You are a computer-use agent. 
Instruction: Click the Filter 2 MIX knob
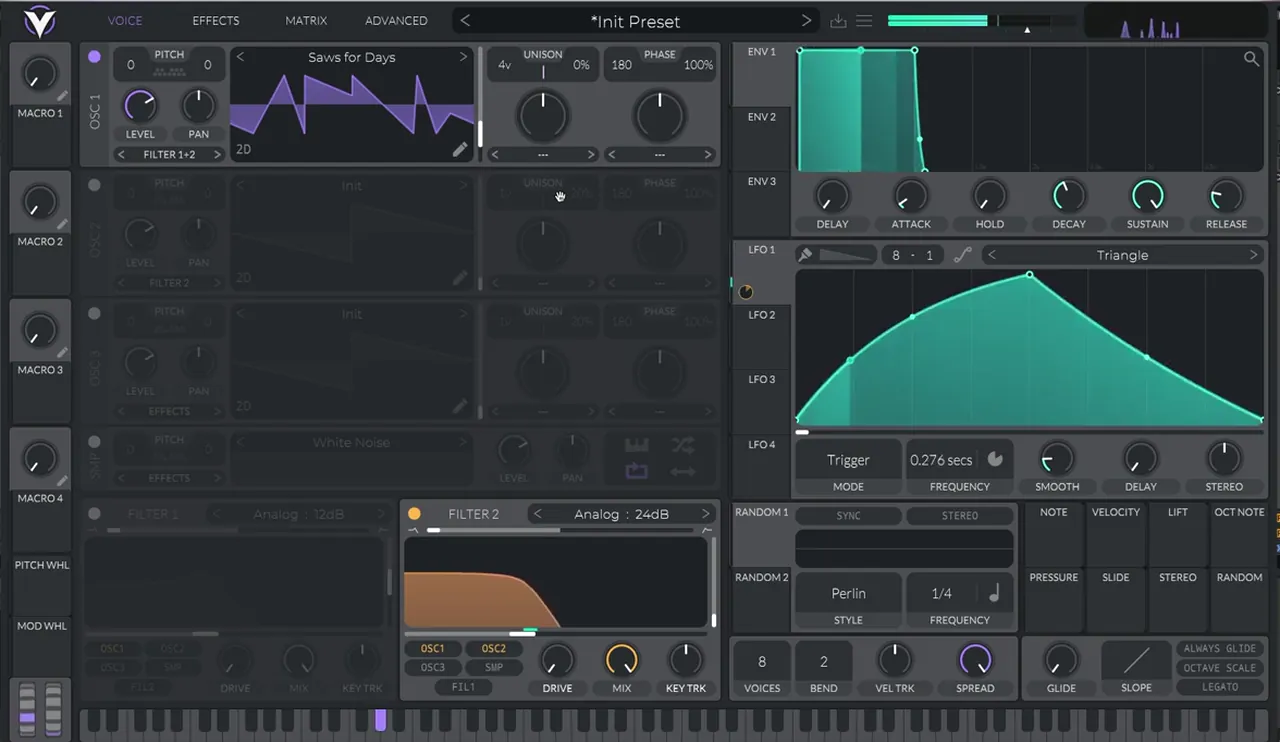coord(621,660)
